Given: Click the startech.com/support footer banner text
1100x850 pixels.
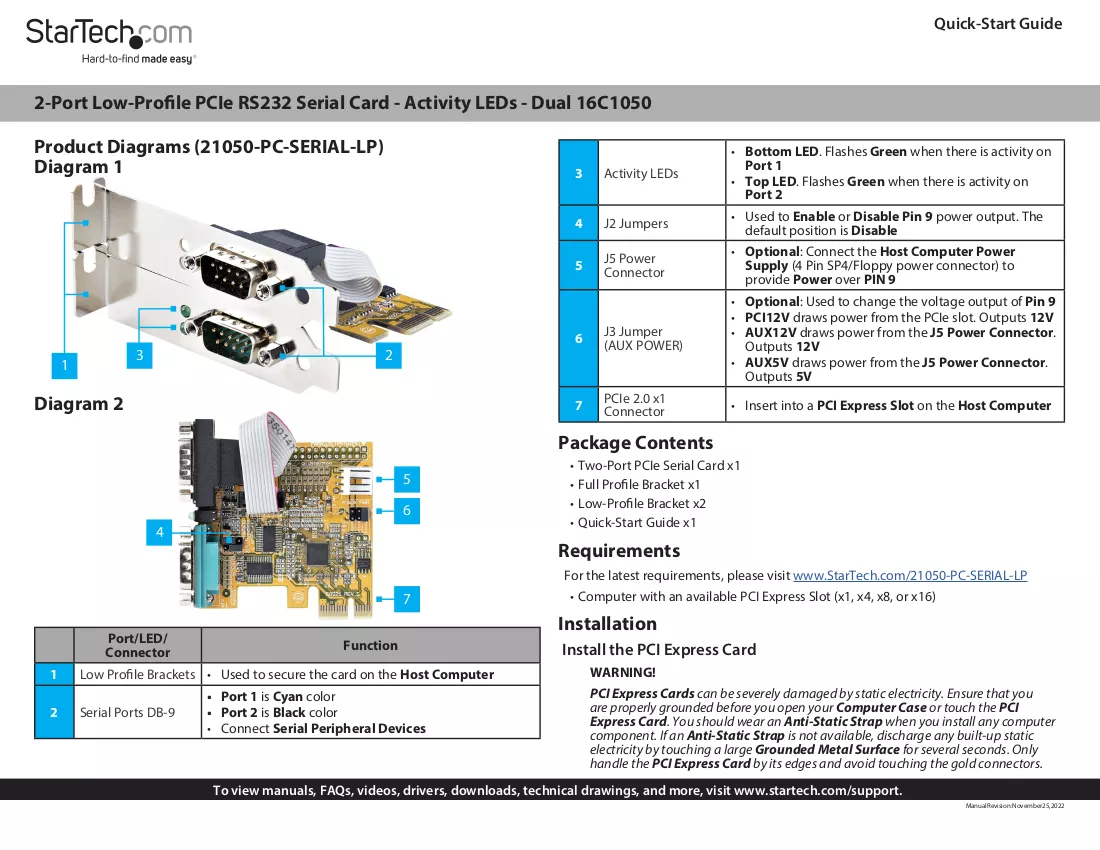Looking at the screenshot, I should (558, 790).
